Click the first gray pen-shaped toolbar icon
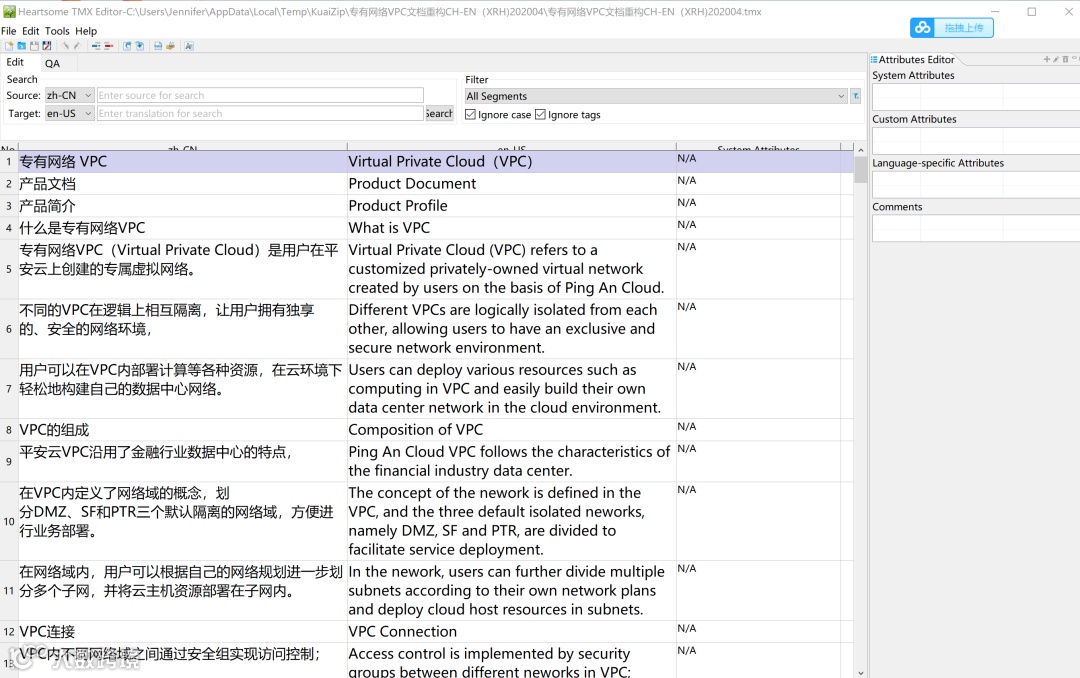 65,46
